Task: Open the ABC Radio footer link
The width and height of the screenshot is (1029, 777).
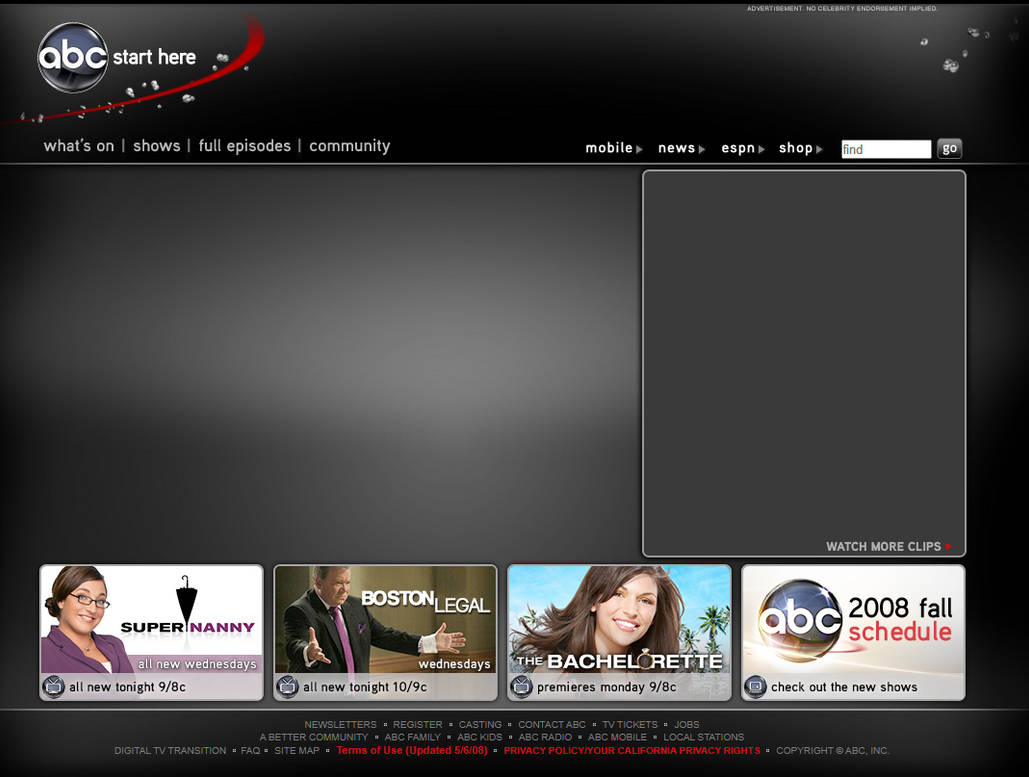Action: 545,737
